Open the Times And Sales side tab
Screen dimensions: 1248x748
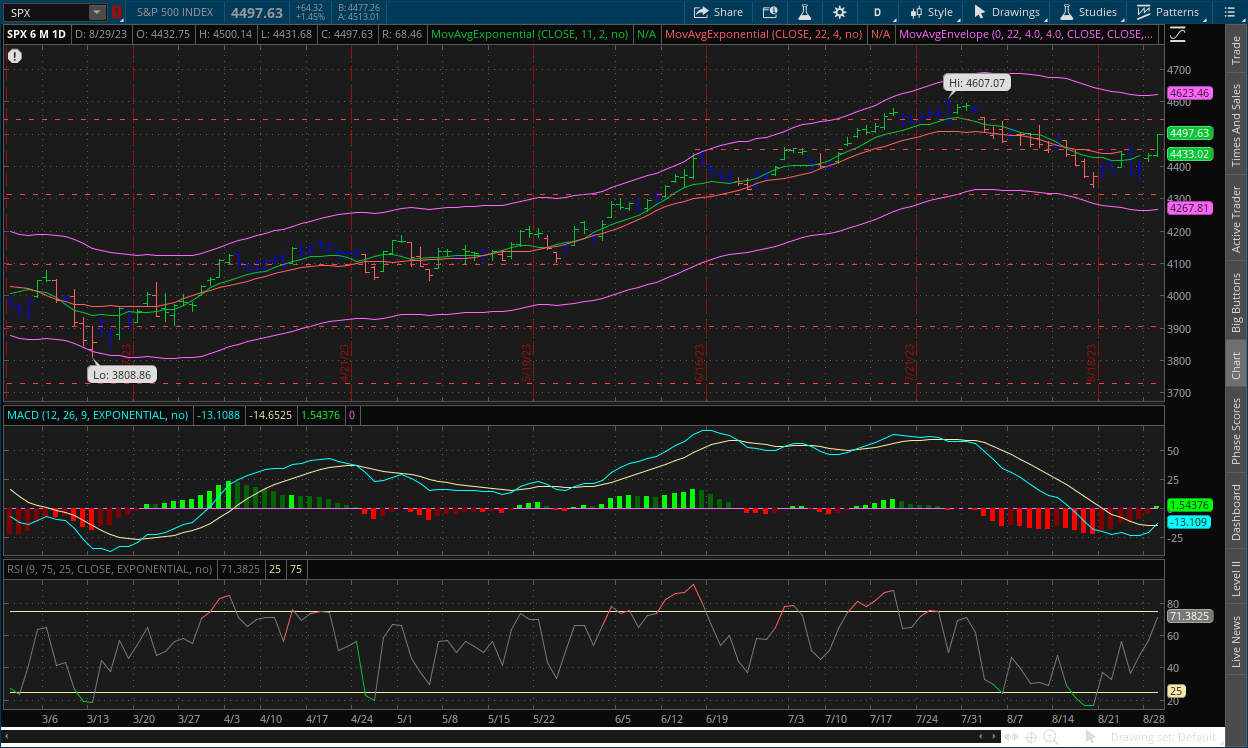pos(1236,125)
